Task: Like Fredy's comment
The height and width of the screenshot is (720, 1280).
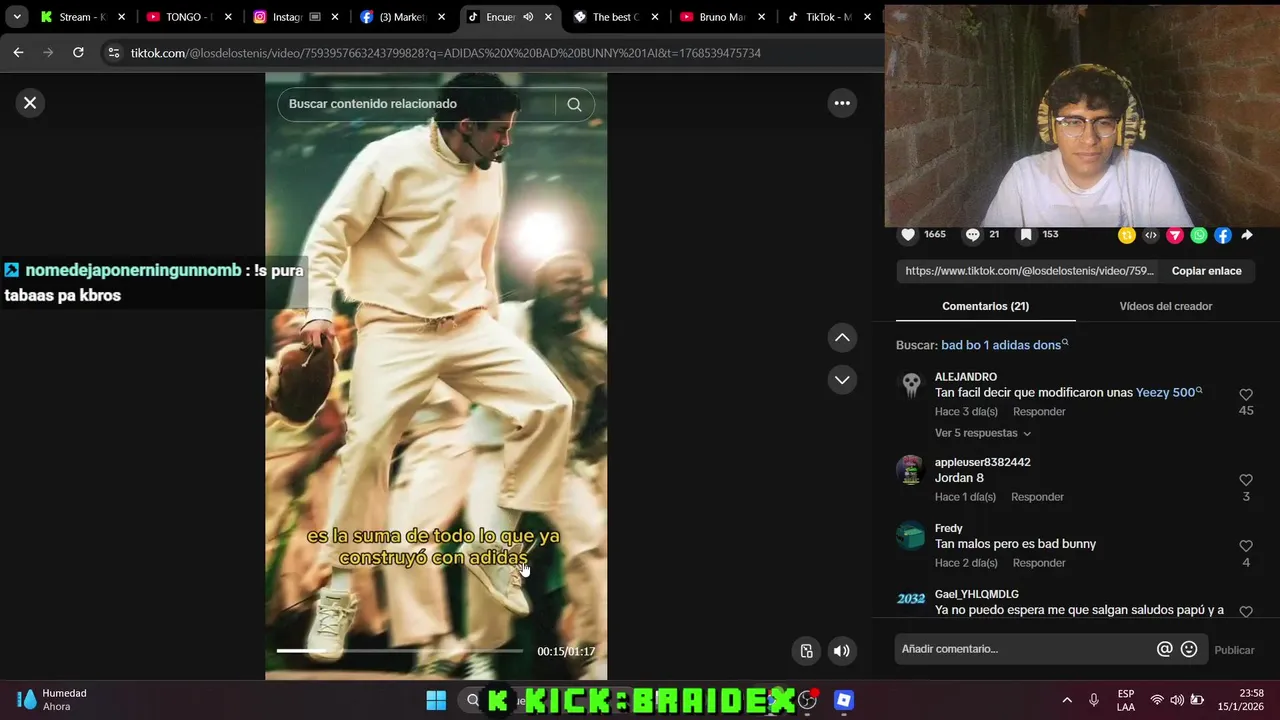Action: point(1246,546)
